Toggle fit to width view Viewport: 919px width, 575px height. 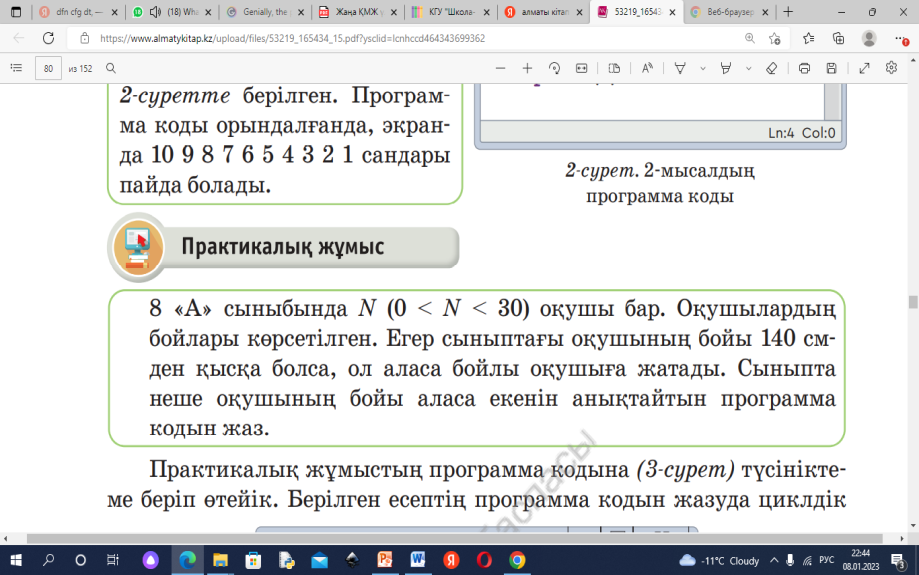[581, 68]
